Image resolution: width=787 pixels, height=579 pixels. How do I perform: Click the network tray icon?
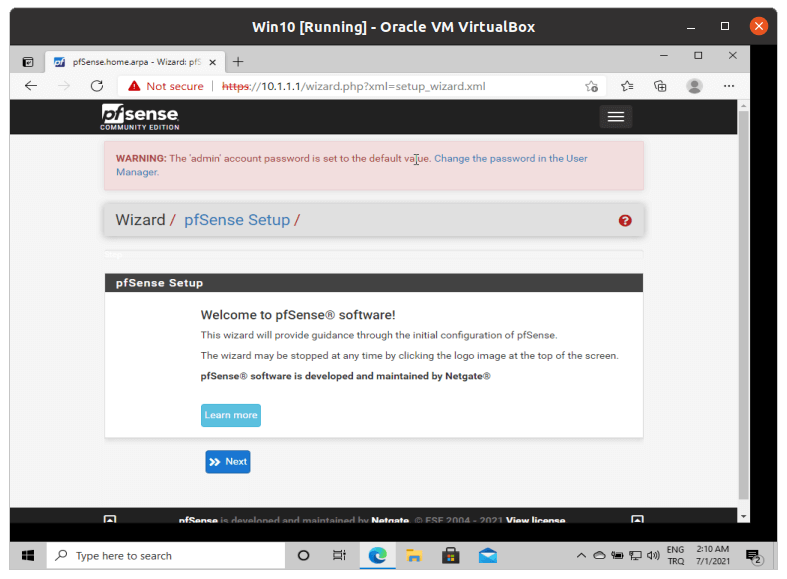click(635, 555)
